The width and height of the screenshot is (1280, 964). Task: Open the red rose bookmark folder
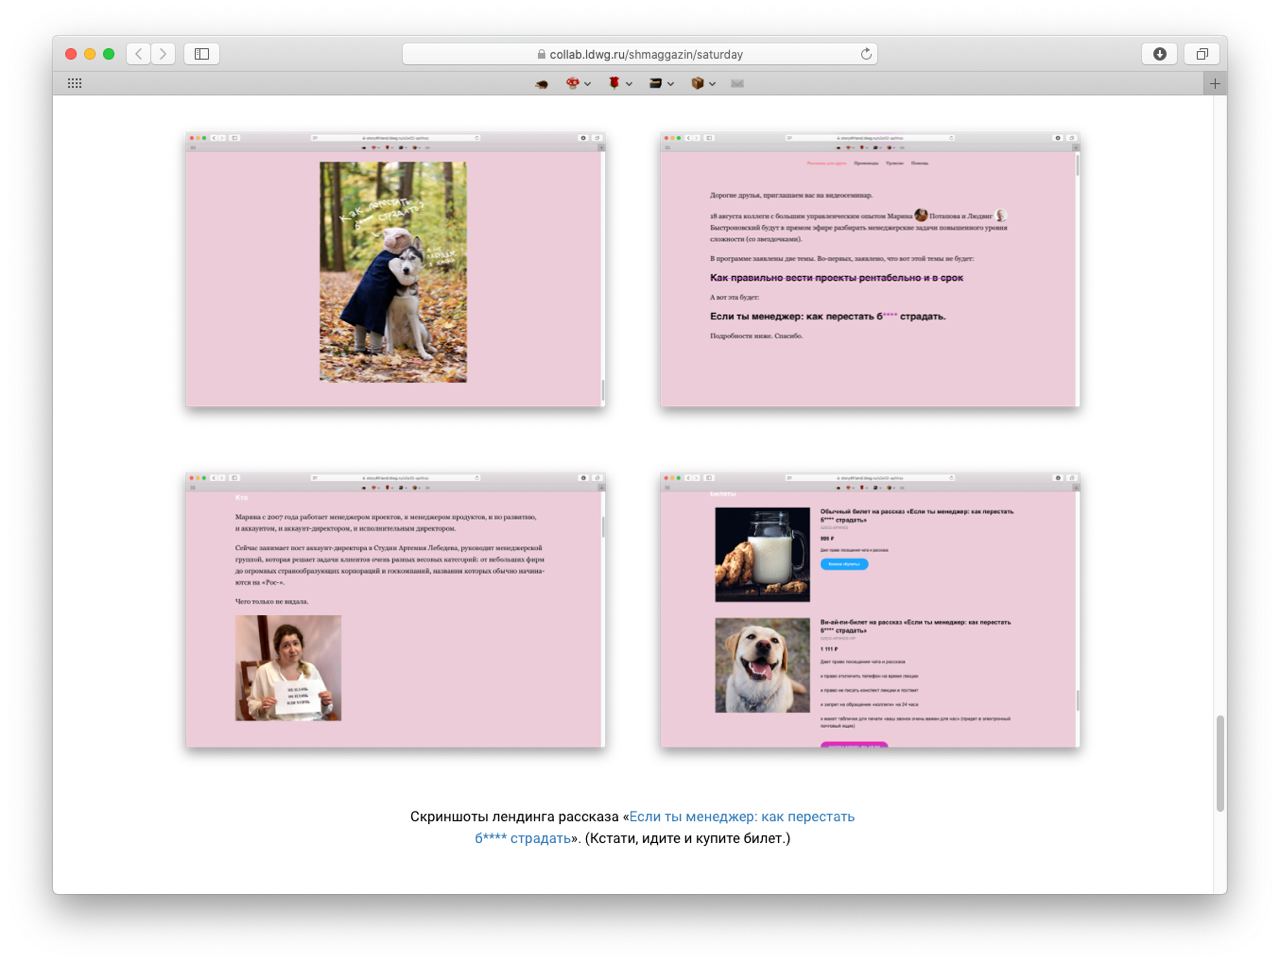pos(620,84)
